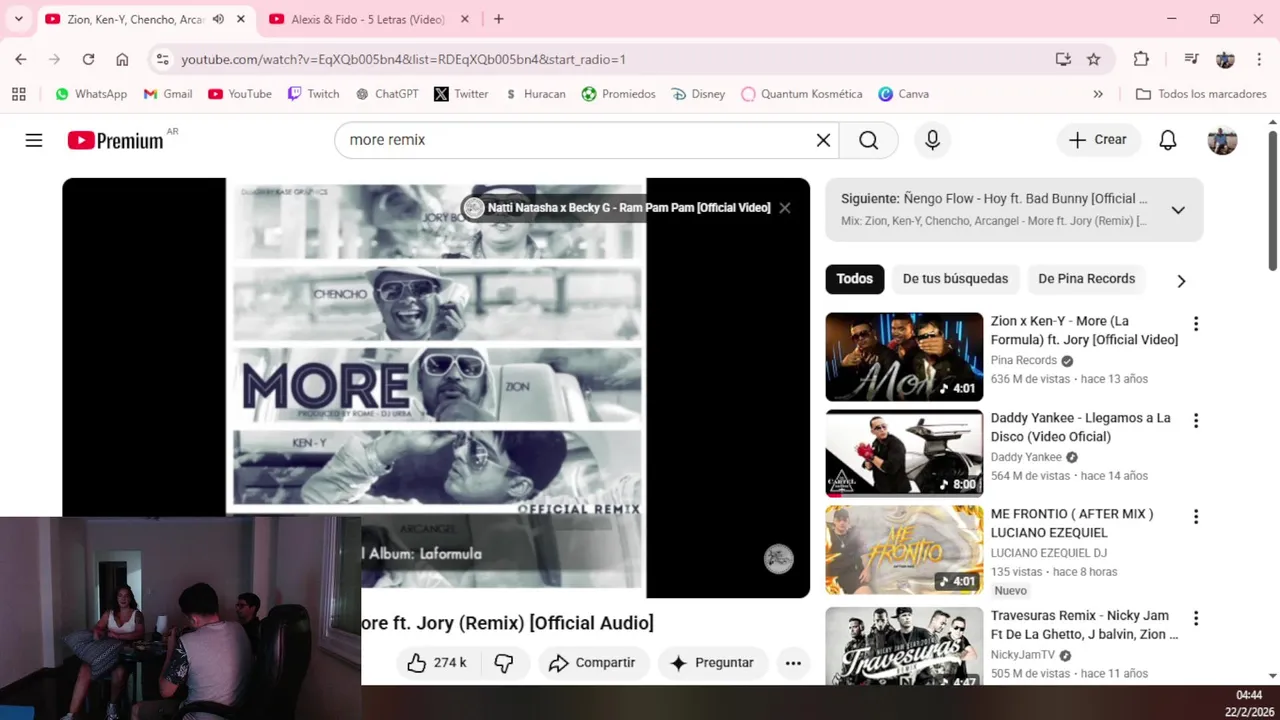Visit the LUCIANO EZEQUIEL DJ channel
The height and width of the screenshot is (720, 1280).
click(x=1049, y=553)
